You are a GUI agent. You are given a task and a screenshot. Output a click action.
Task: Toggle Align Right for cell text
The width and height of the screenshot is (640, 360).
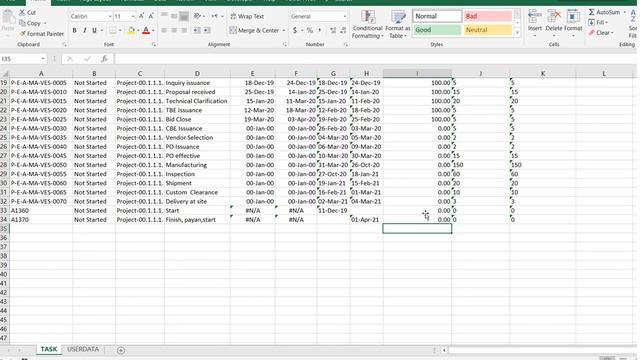tap(184, 30)
